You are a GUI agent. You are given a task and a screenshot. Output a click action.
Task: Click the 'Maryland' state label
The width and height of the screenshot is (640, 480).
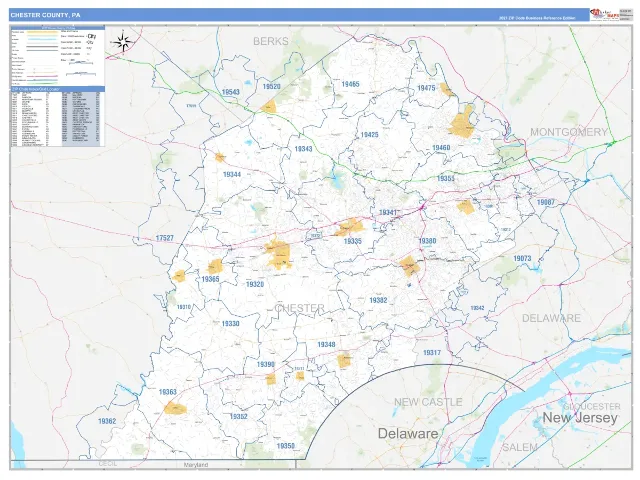[x=196, y=465]
